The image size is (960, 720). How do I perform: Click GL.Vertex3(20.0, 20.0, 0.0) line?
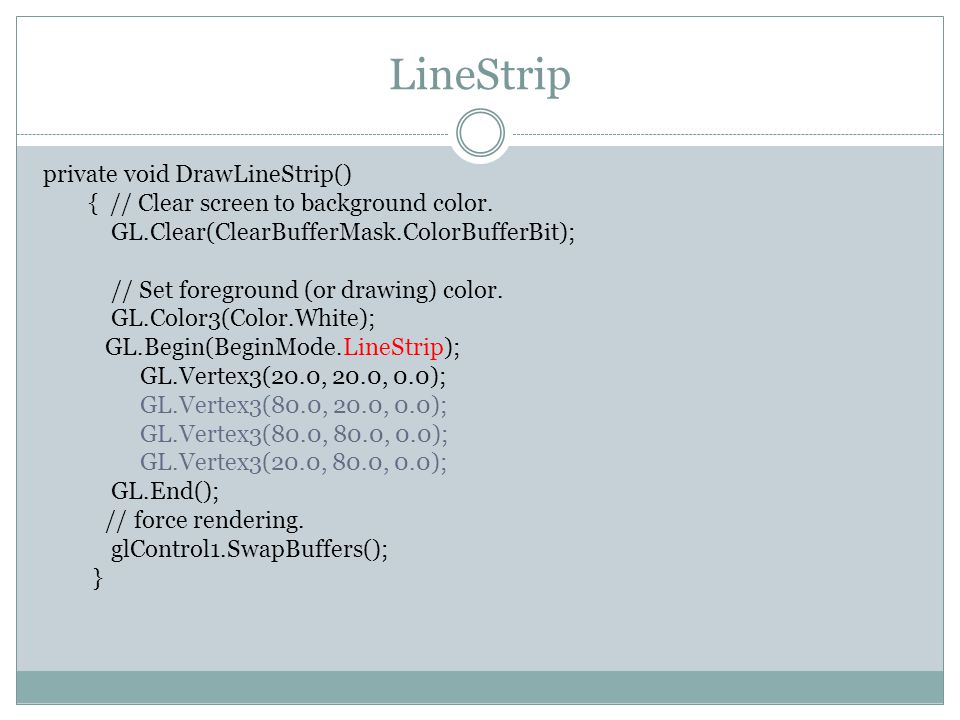[x=293, y=377]
